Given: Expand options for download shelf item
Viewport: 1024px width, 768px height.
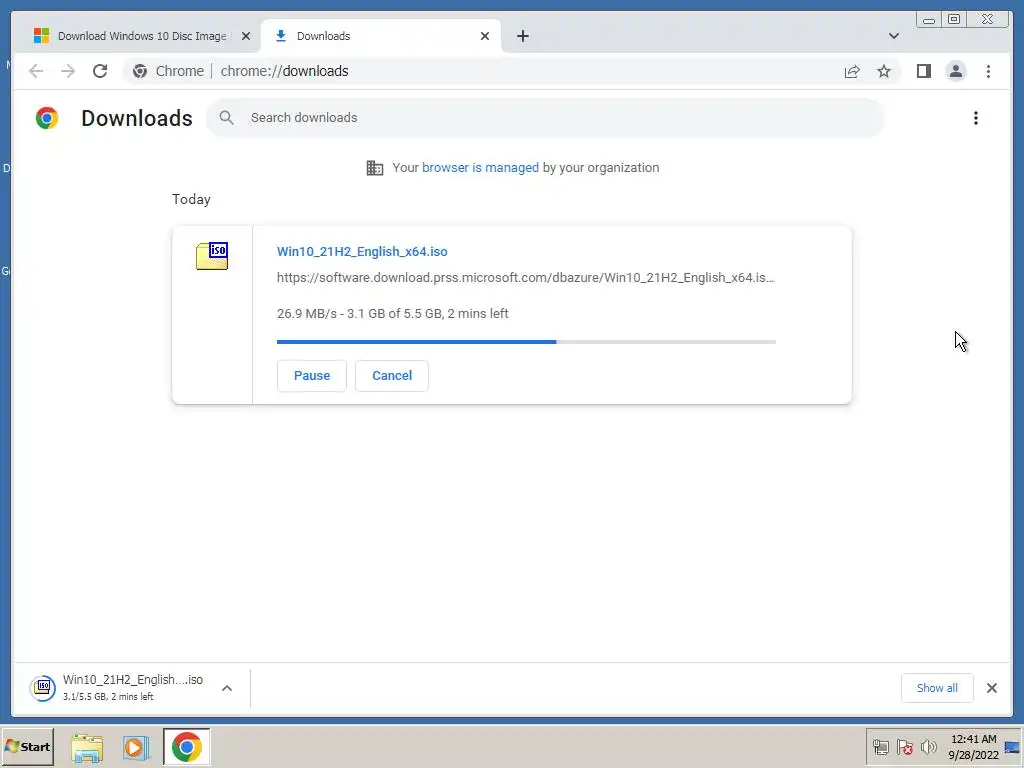Looking at the screenshot, I should (x=227, y=688).
